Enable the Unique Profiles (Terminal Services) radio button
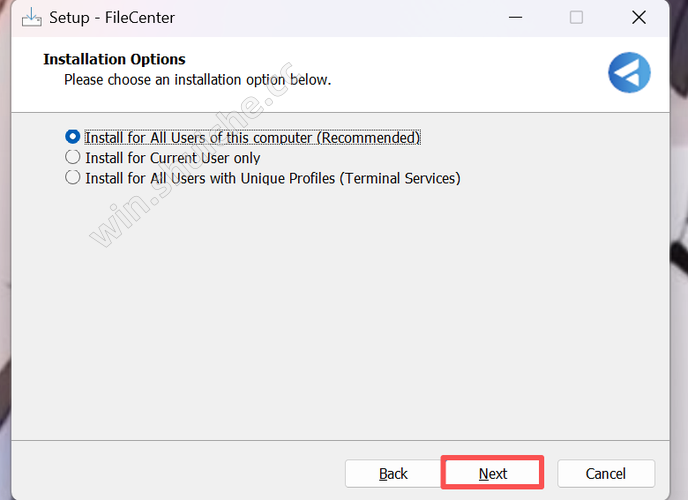 [x=72, y=178]
